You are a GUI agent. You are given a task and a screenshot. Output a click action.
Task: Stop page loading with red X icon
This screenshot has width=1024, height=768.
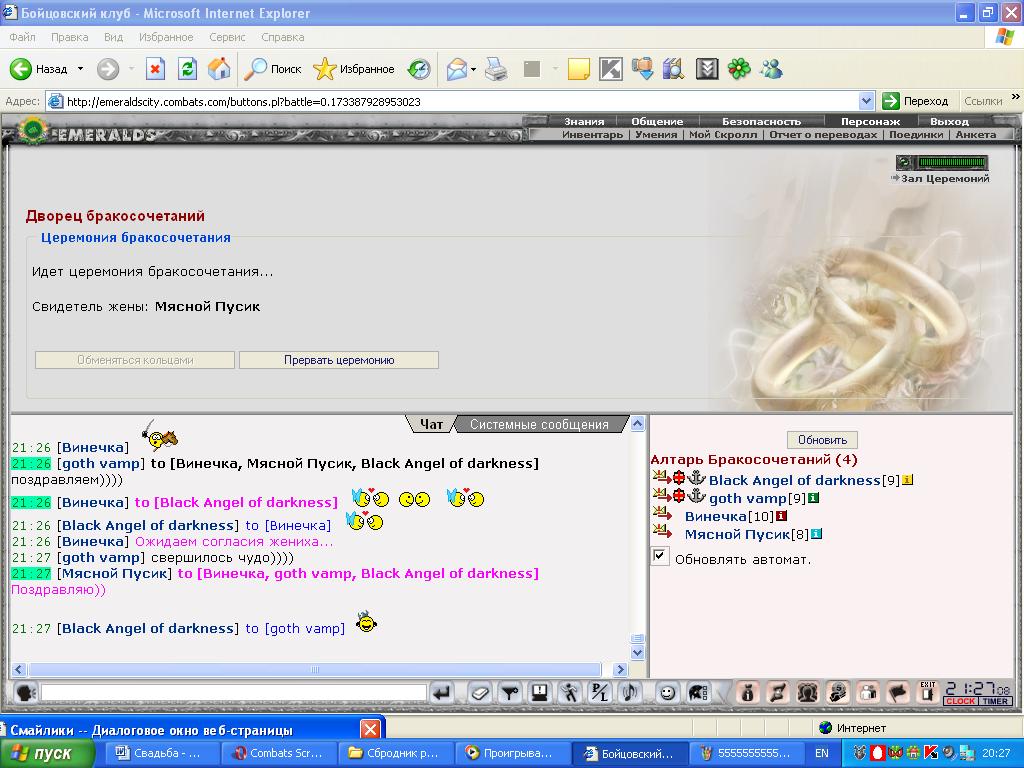(155, 69)
